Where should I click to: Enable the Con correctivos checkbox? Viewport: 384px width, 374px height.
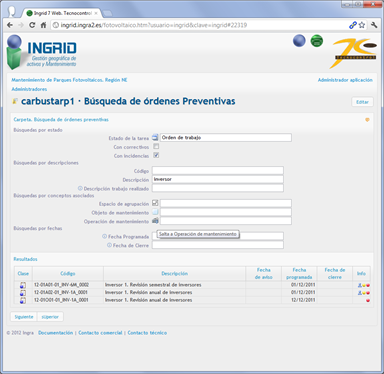coord(156,146)
